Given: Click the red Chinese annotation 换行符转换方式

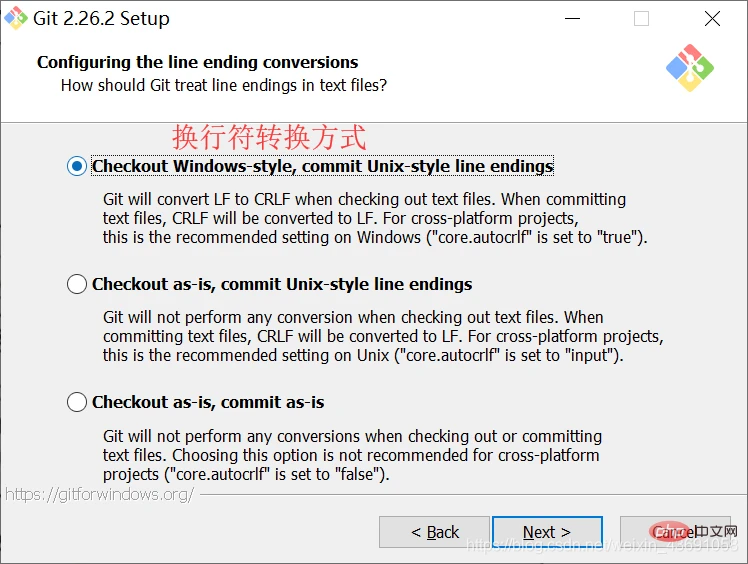Looking at the screenshot, I should pyautogui.click(x=269, y=137).
